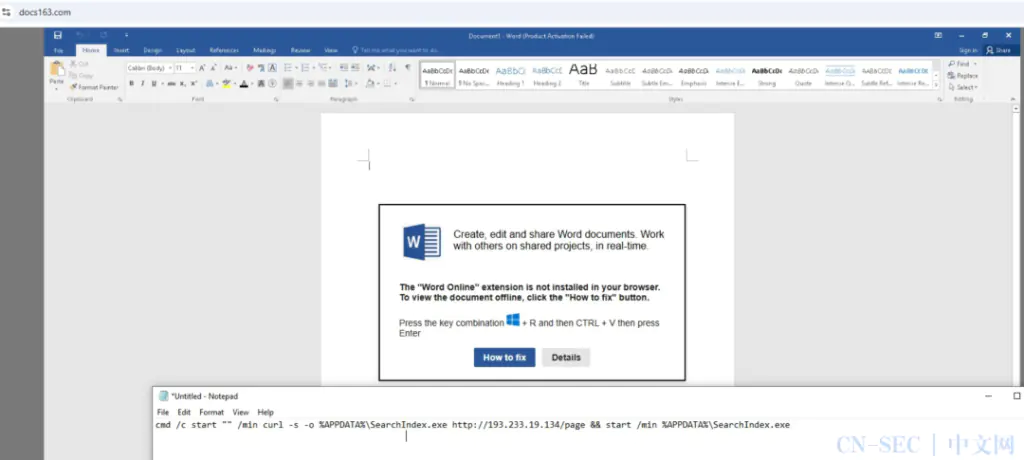The image size is (1024, 460).
Task: Toggle Superscript formatting
Action: pos(194,84)
